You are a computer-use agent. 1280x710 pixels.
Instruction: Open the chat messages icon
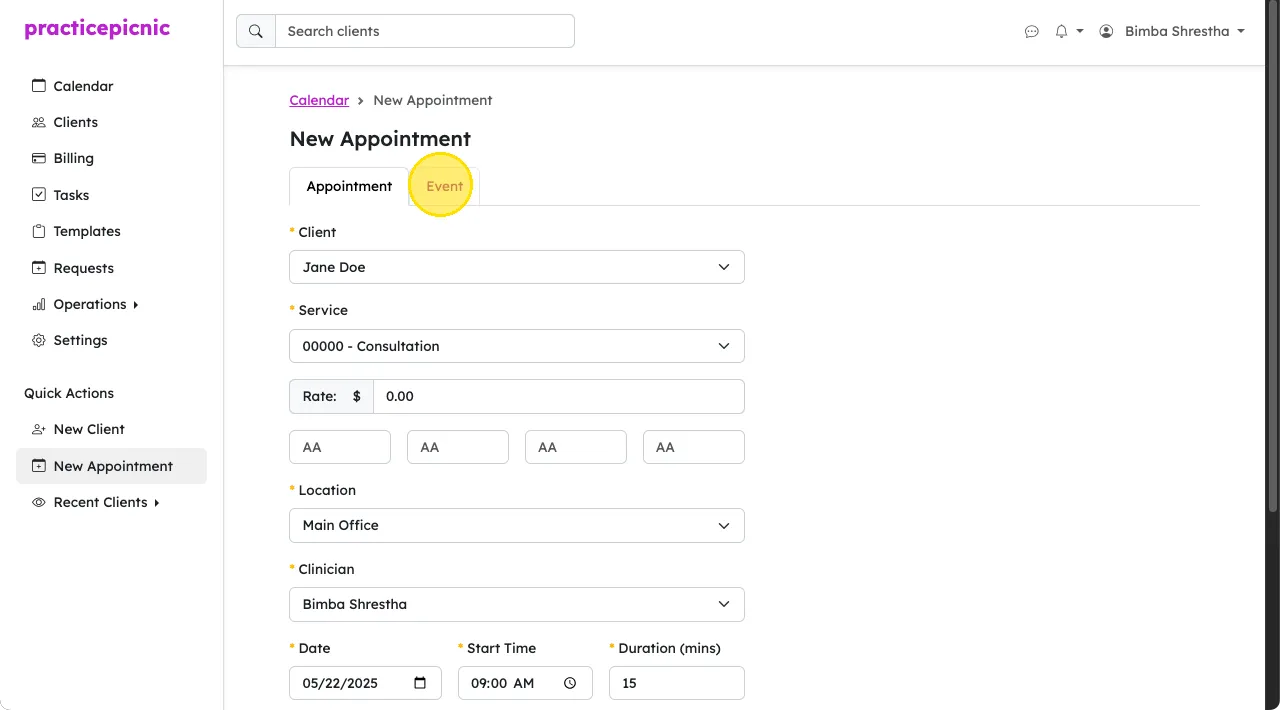[x=1032, y=32]
